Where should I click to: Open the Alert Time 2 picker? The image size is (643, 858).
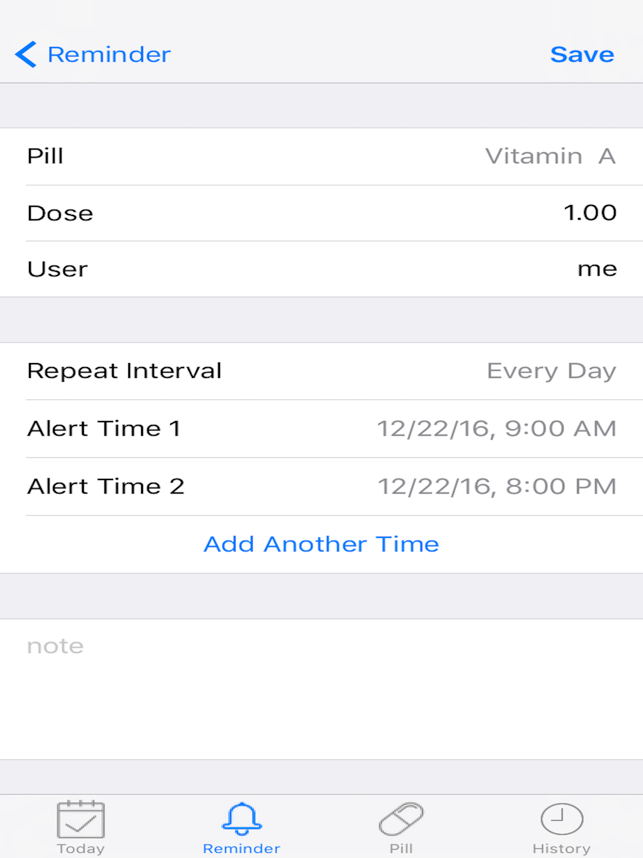[321, 486]
